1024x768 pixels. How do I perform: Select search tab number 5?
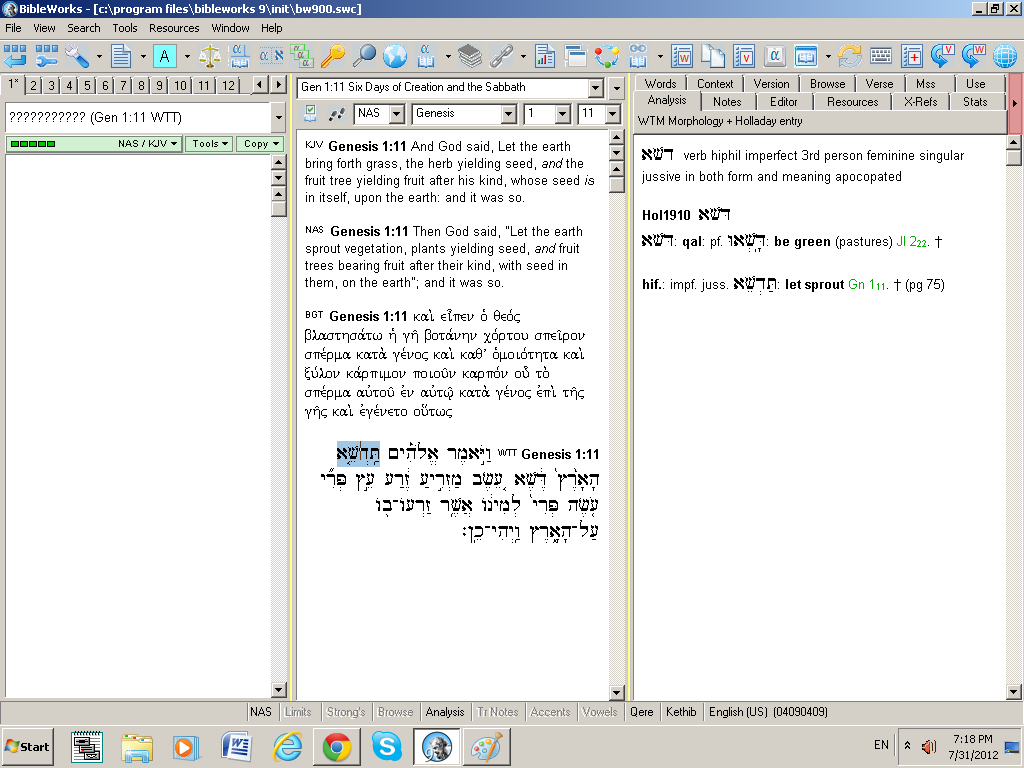tap(88, 86)
